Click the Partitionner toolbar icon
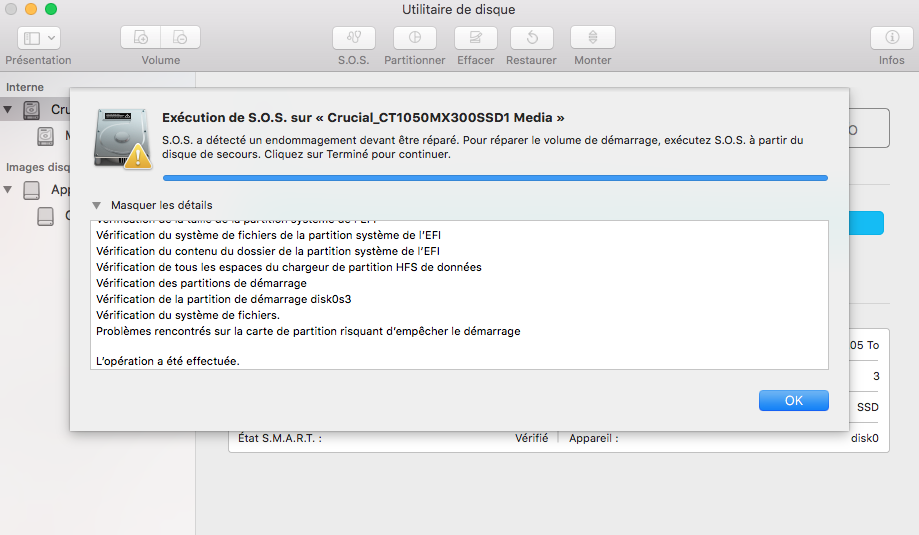This screenshot has width=919, height=535. point(414,38)
